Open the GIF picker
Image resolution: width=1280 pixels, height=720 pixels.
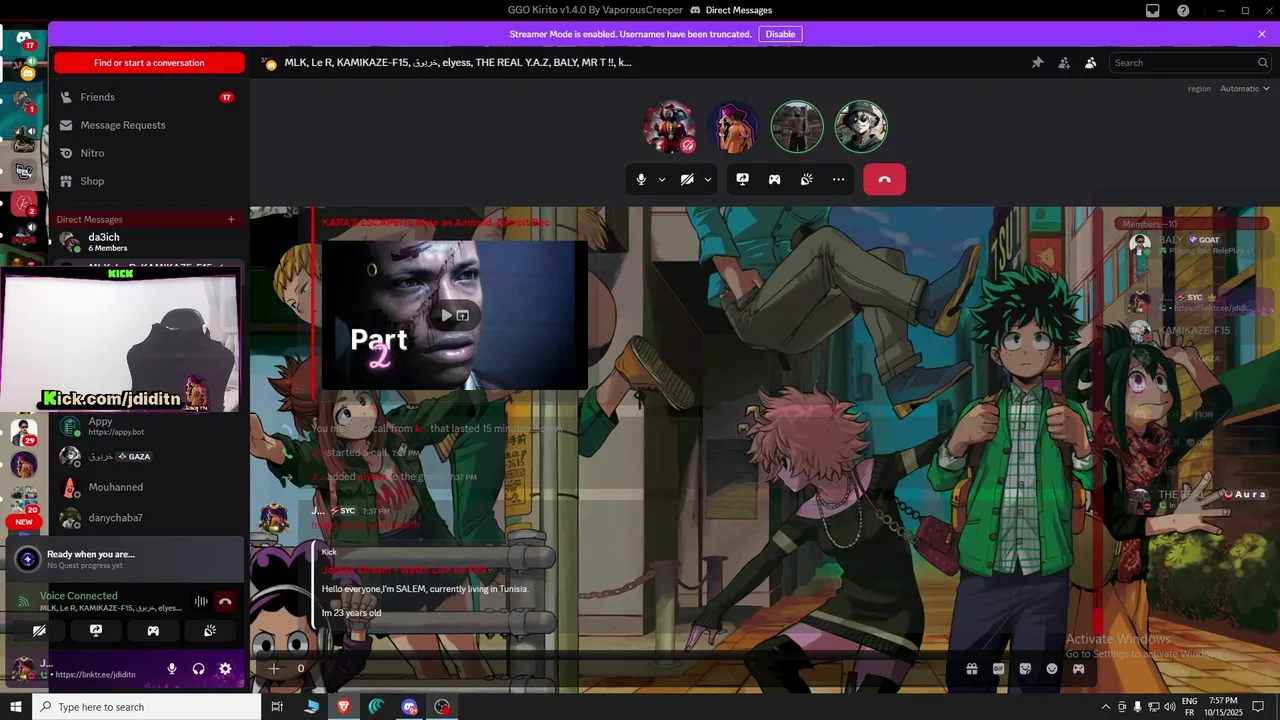(998, 669)
